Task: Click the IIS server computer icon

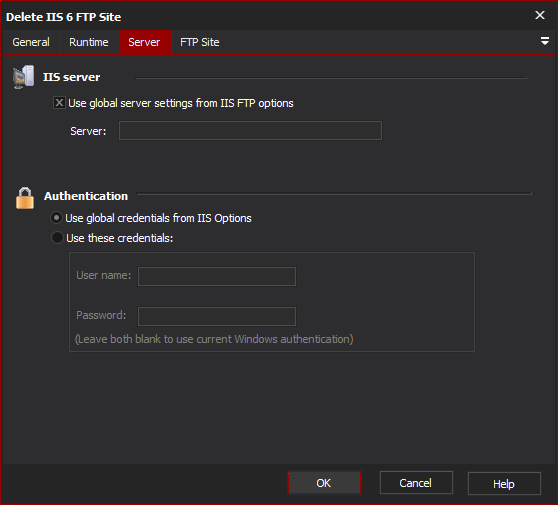Action: [23, 77]
